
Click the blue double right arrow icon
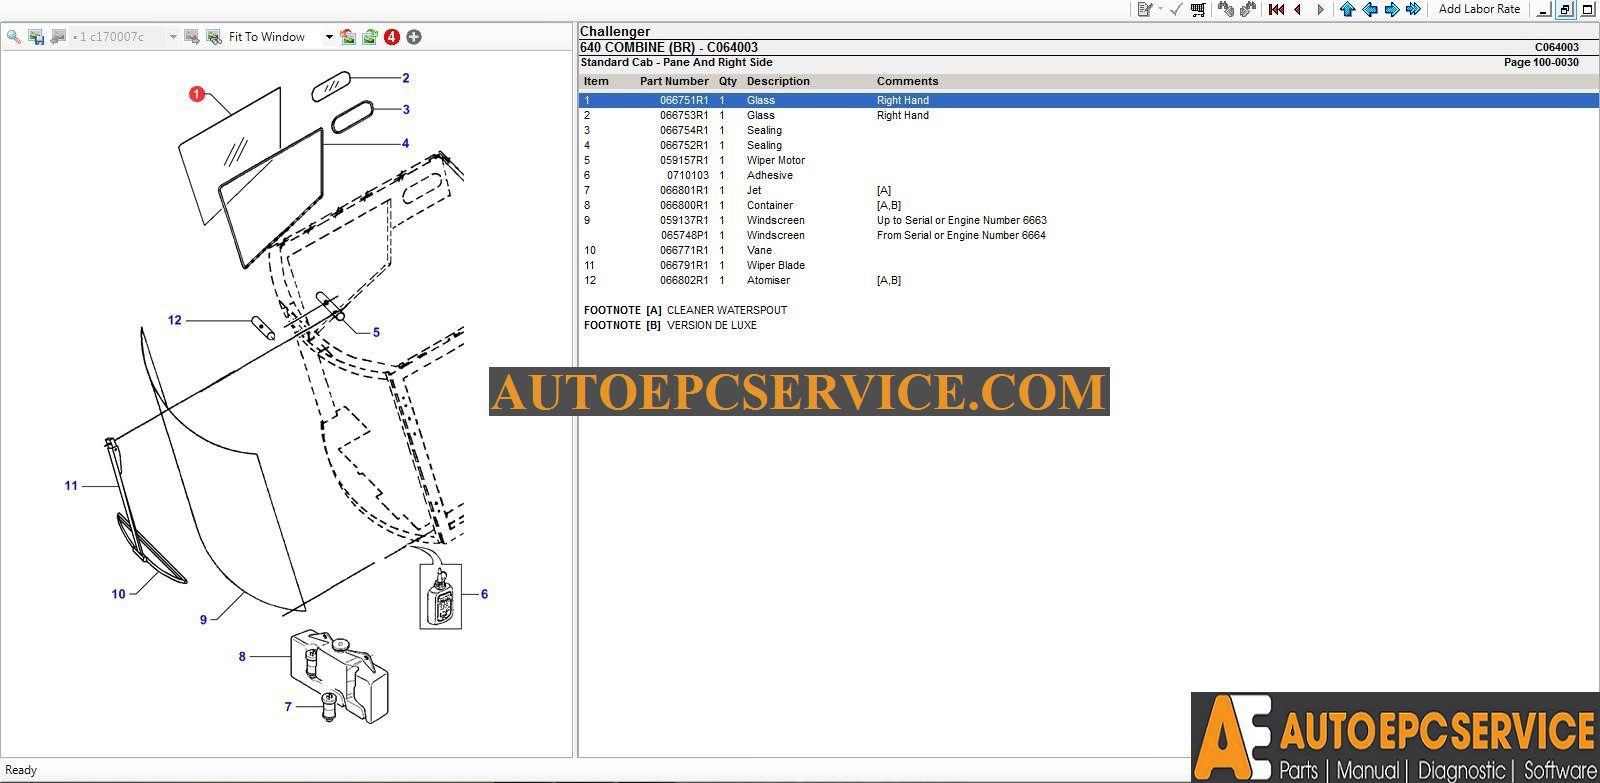[x=1414, y=9]
